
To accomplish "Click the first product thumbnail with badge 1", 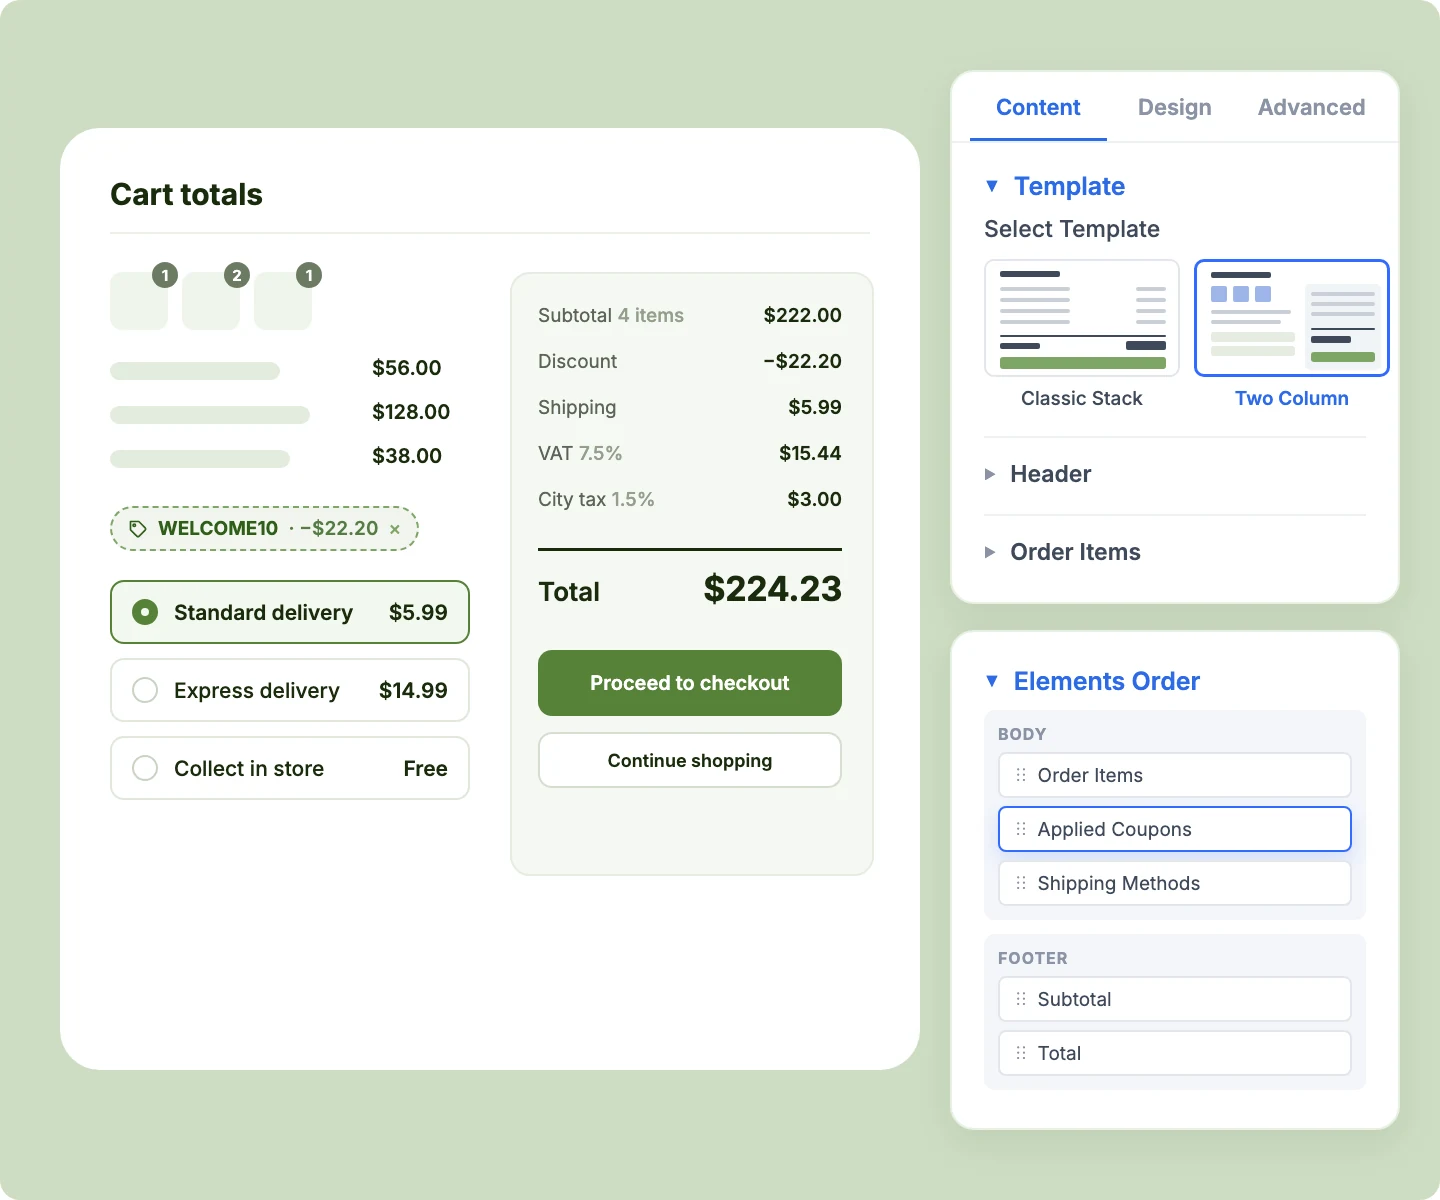I will pos(139,301).
